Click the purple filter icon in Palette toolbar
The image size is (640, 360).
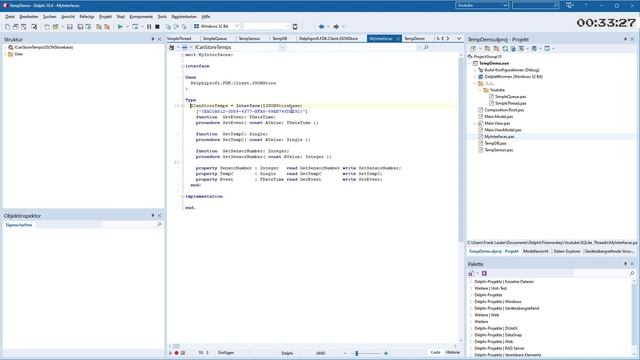click(484, 273)
